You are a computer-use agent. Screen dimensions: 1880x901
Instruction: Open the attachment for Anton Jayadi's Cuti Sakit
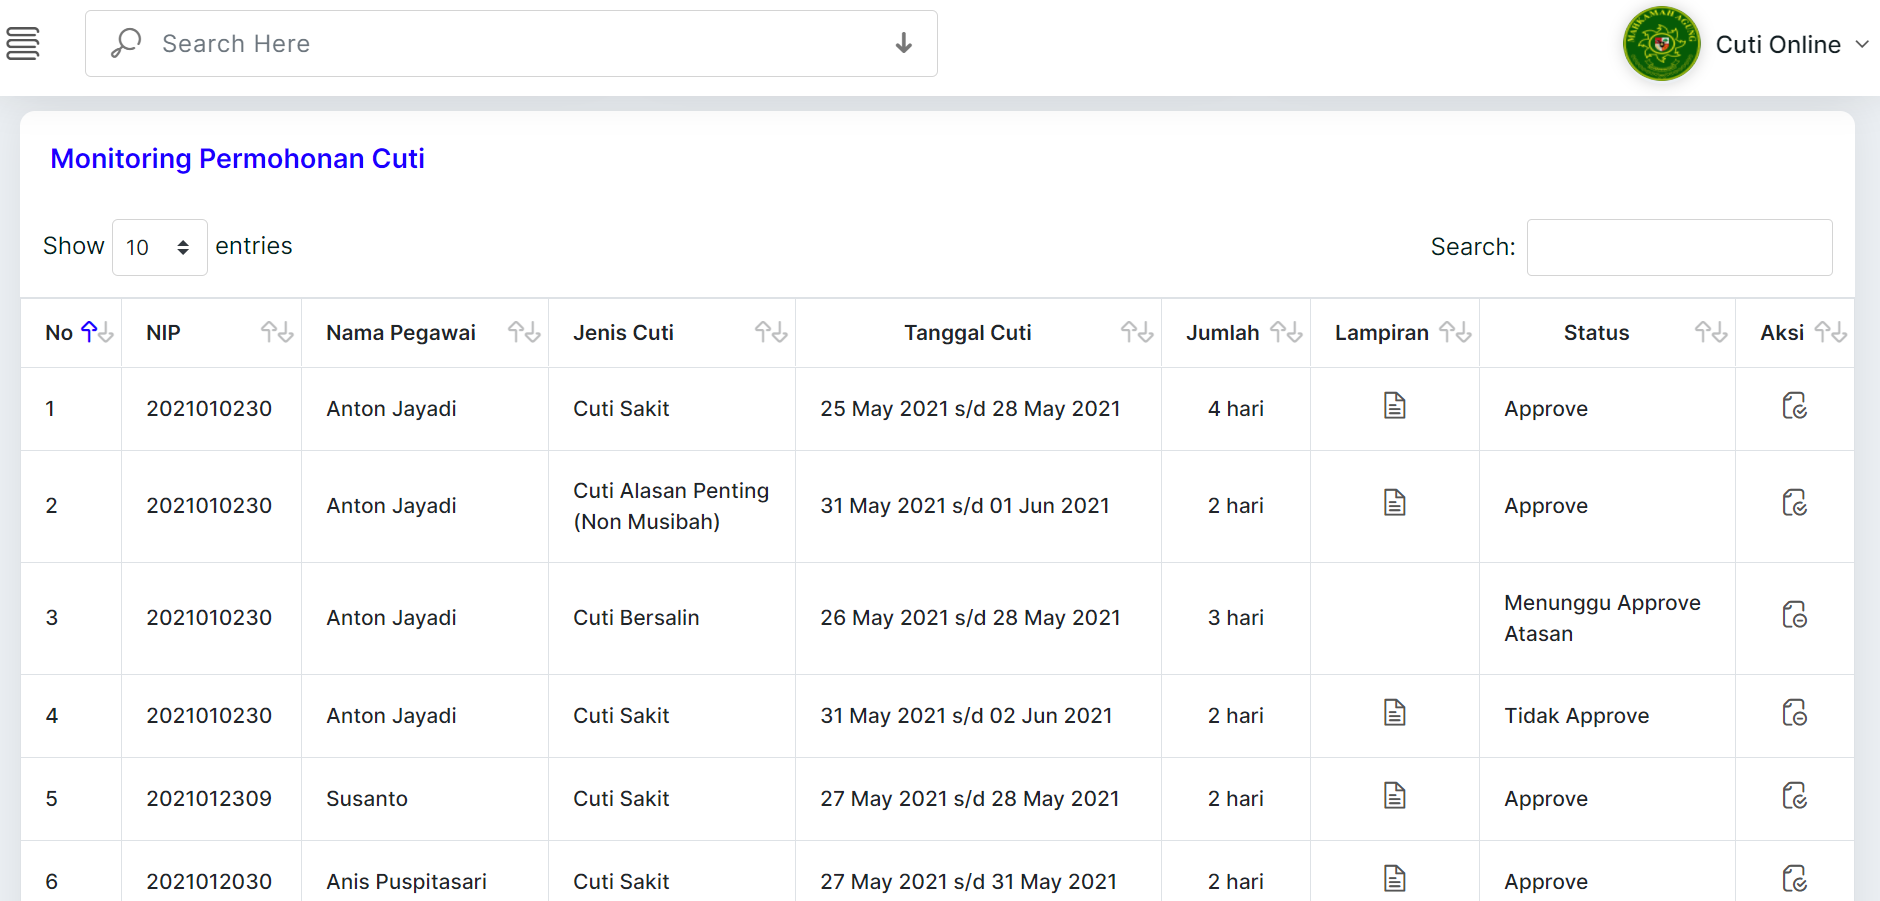pos(1394,406)
